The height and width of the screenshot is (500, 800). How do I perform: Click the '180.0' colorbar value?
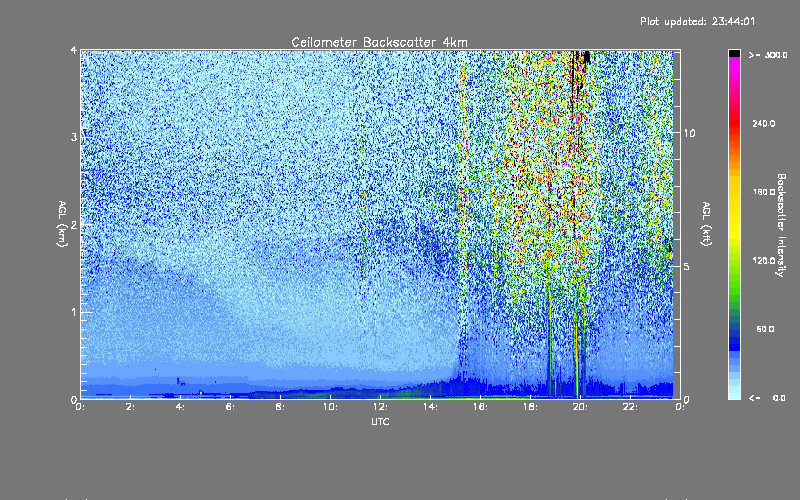pos(764,192)
